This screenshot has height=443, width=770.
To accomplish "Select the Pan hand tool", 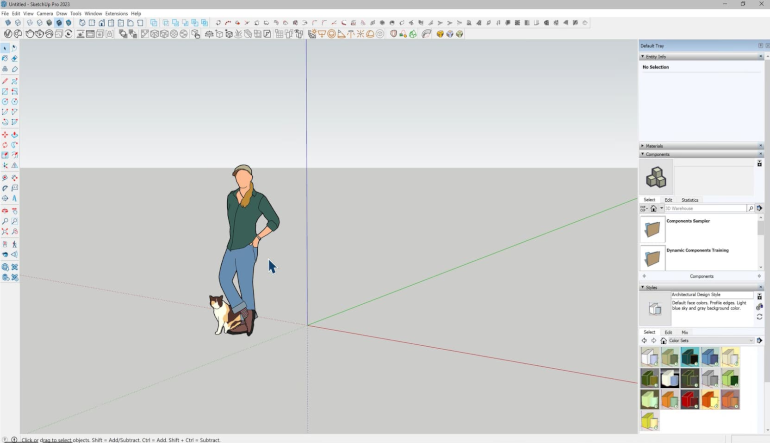I will point(14,211).
